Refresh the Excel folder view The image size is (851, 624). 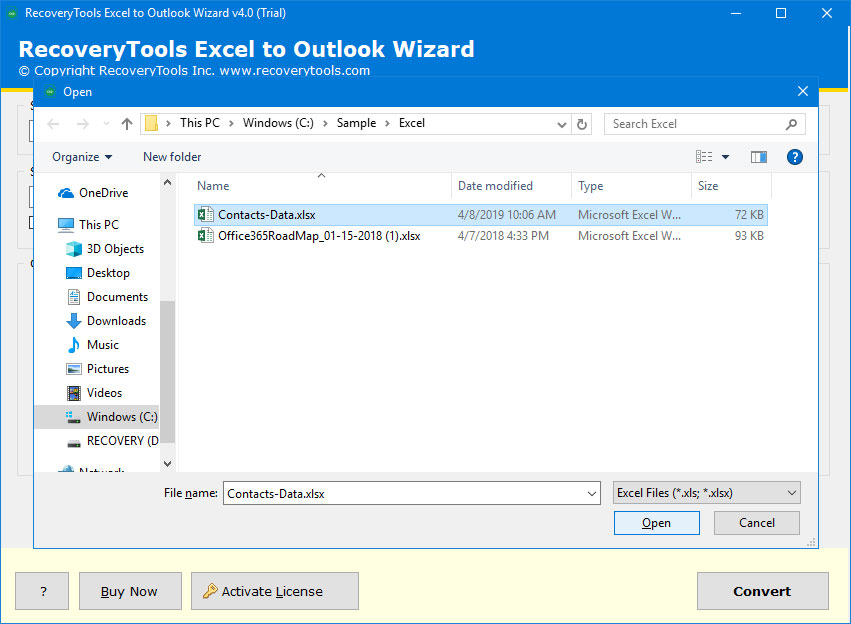coord(581,124)
